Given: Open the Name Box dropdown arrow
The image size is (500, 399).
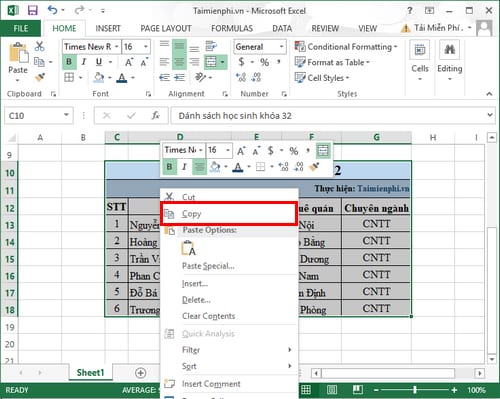Looking at the screenshot, I should (66, 115).
